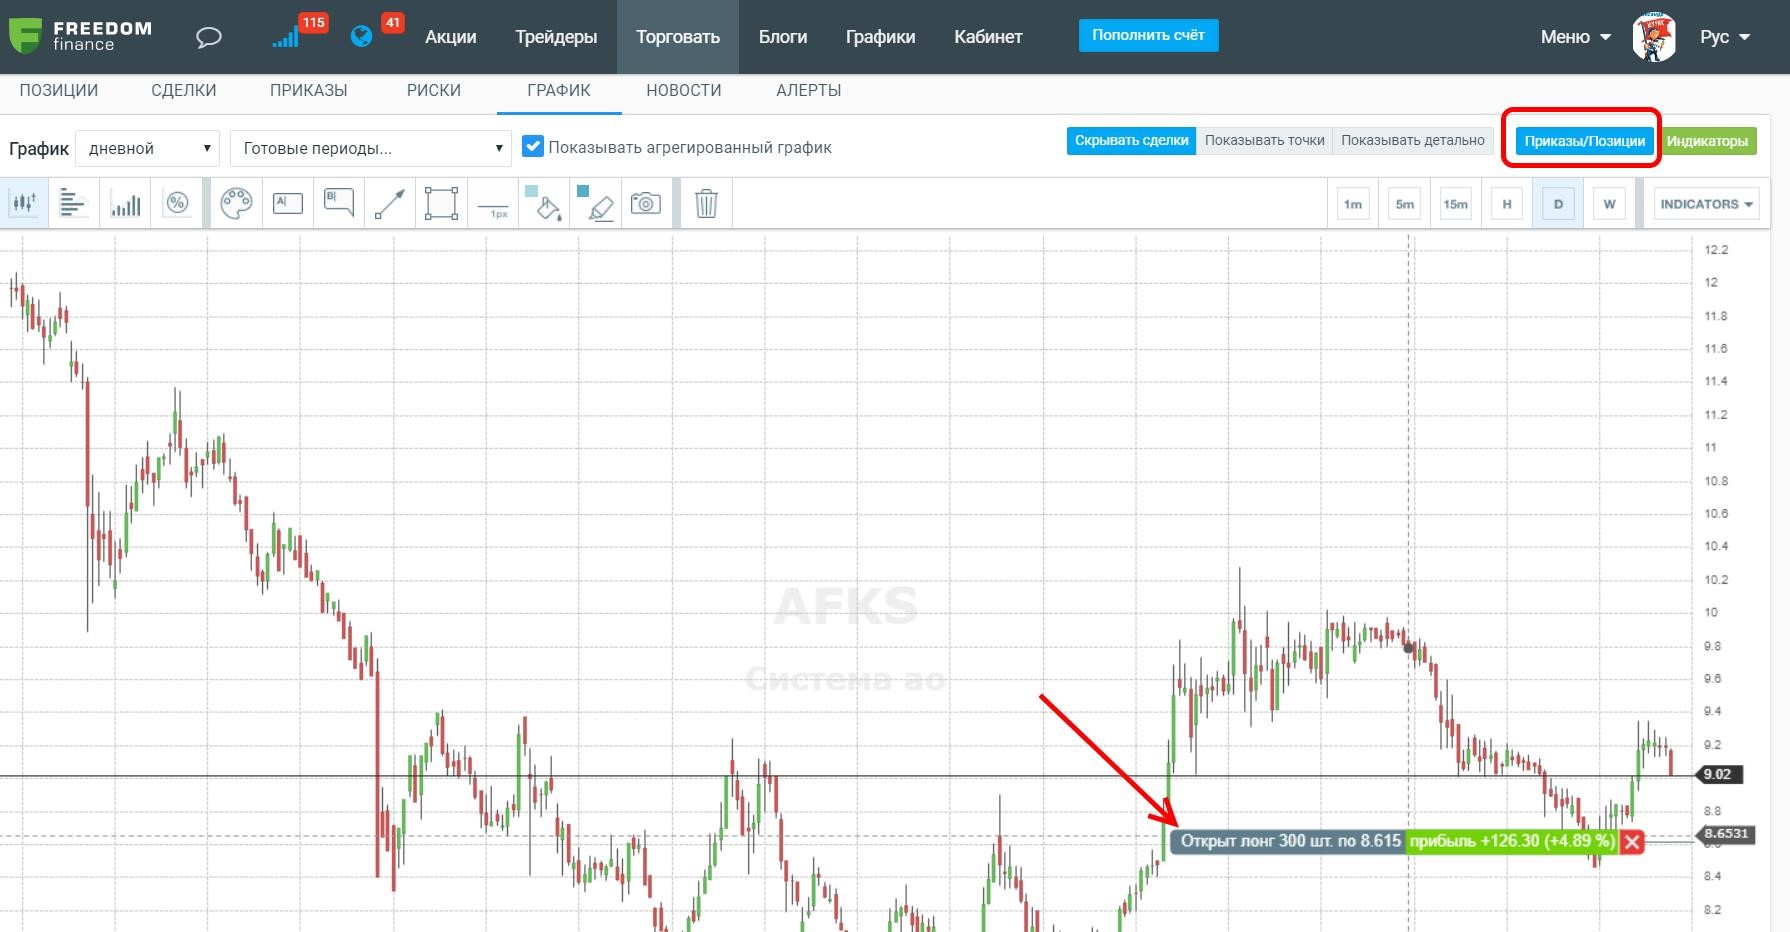Viewport: 1790px width, 932px height.
Task: Select the volume bars chart icon
Action: (x=125, y=204)
